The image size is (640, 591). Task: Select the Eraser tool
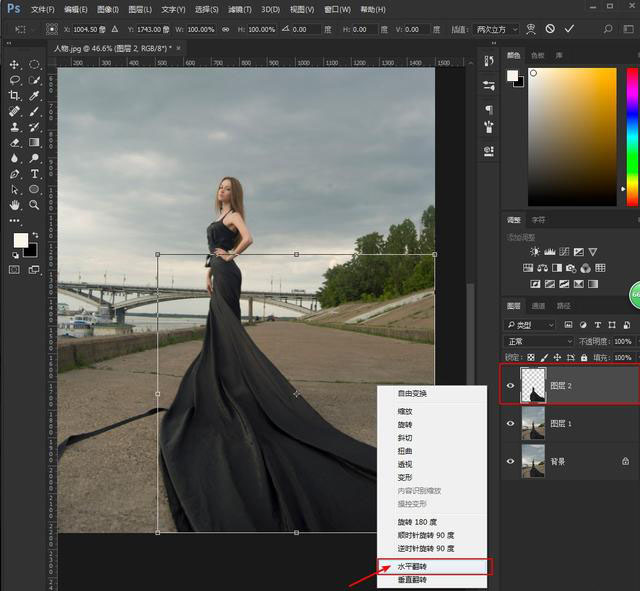click(14, 142)
